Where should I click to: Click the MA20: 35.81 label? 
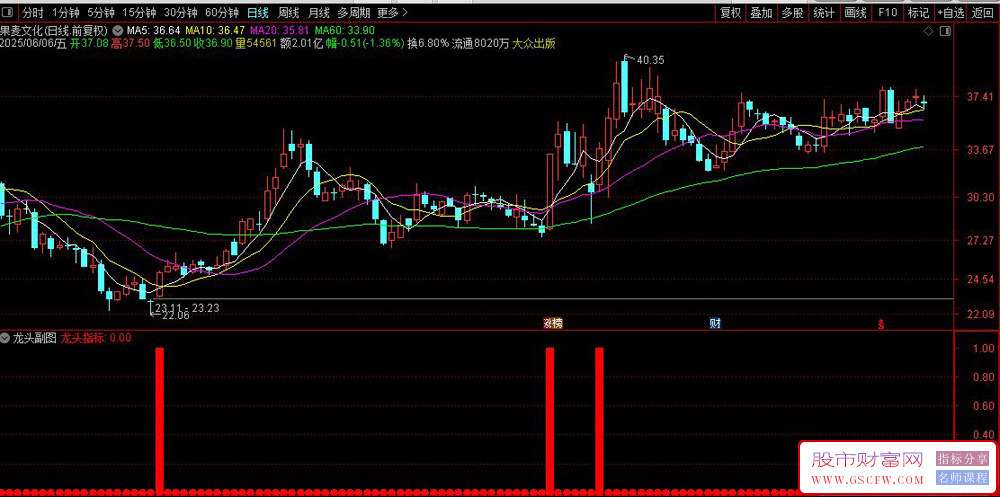pyautogui.click(x=279, y=30)
